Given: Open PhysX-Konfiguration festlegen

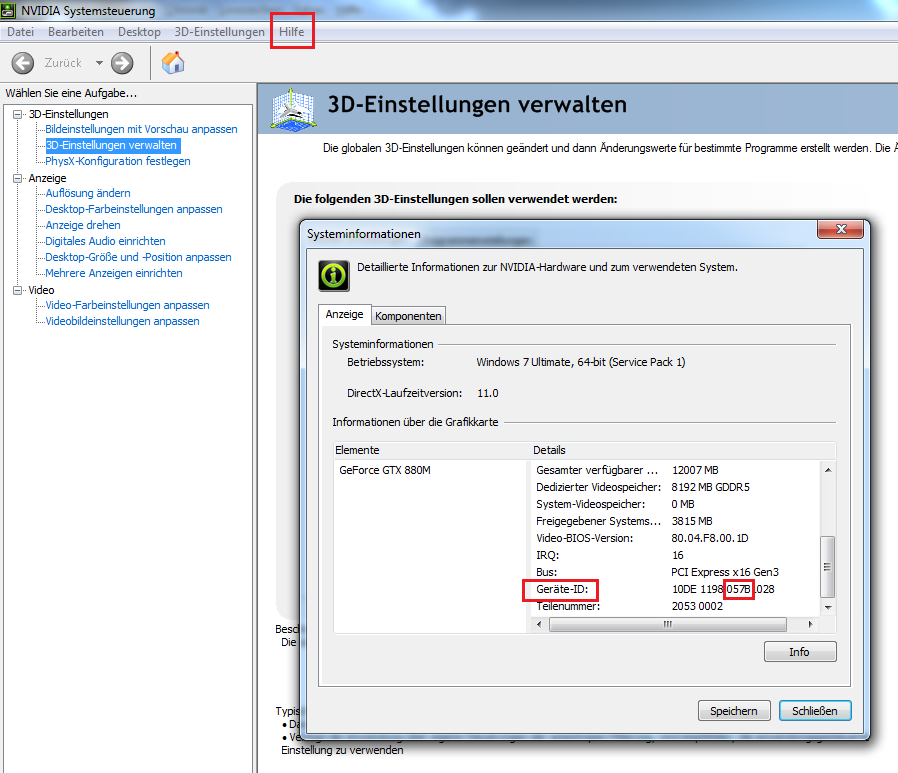Looking at the screenshot, I should point(118,161).
